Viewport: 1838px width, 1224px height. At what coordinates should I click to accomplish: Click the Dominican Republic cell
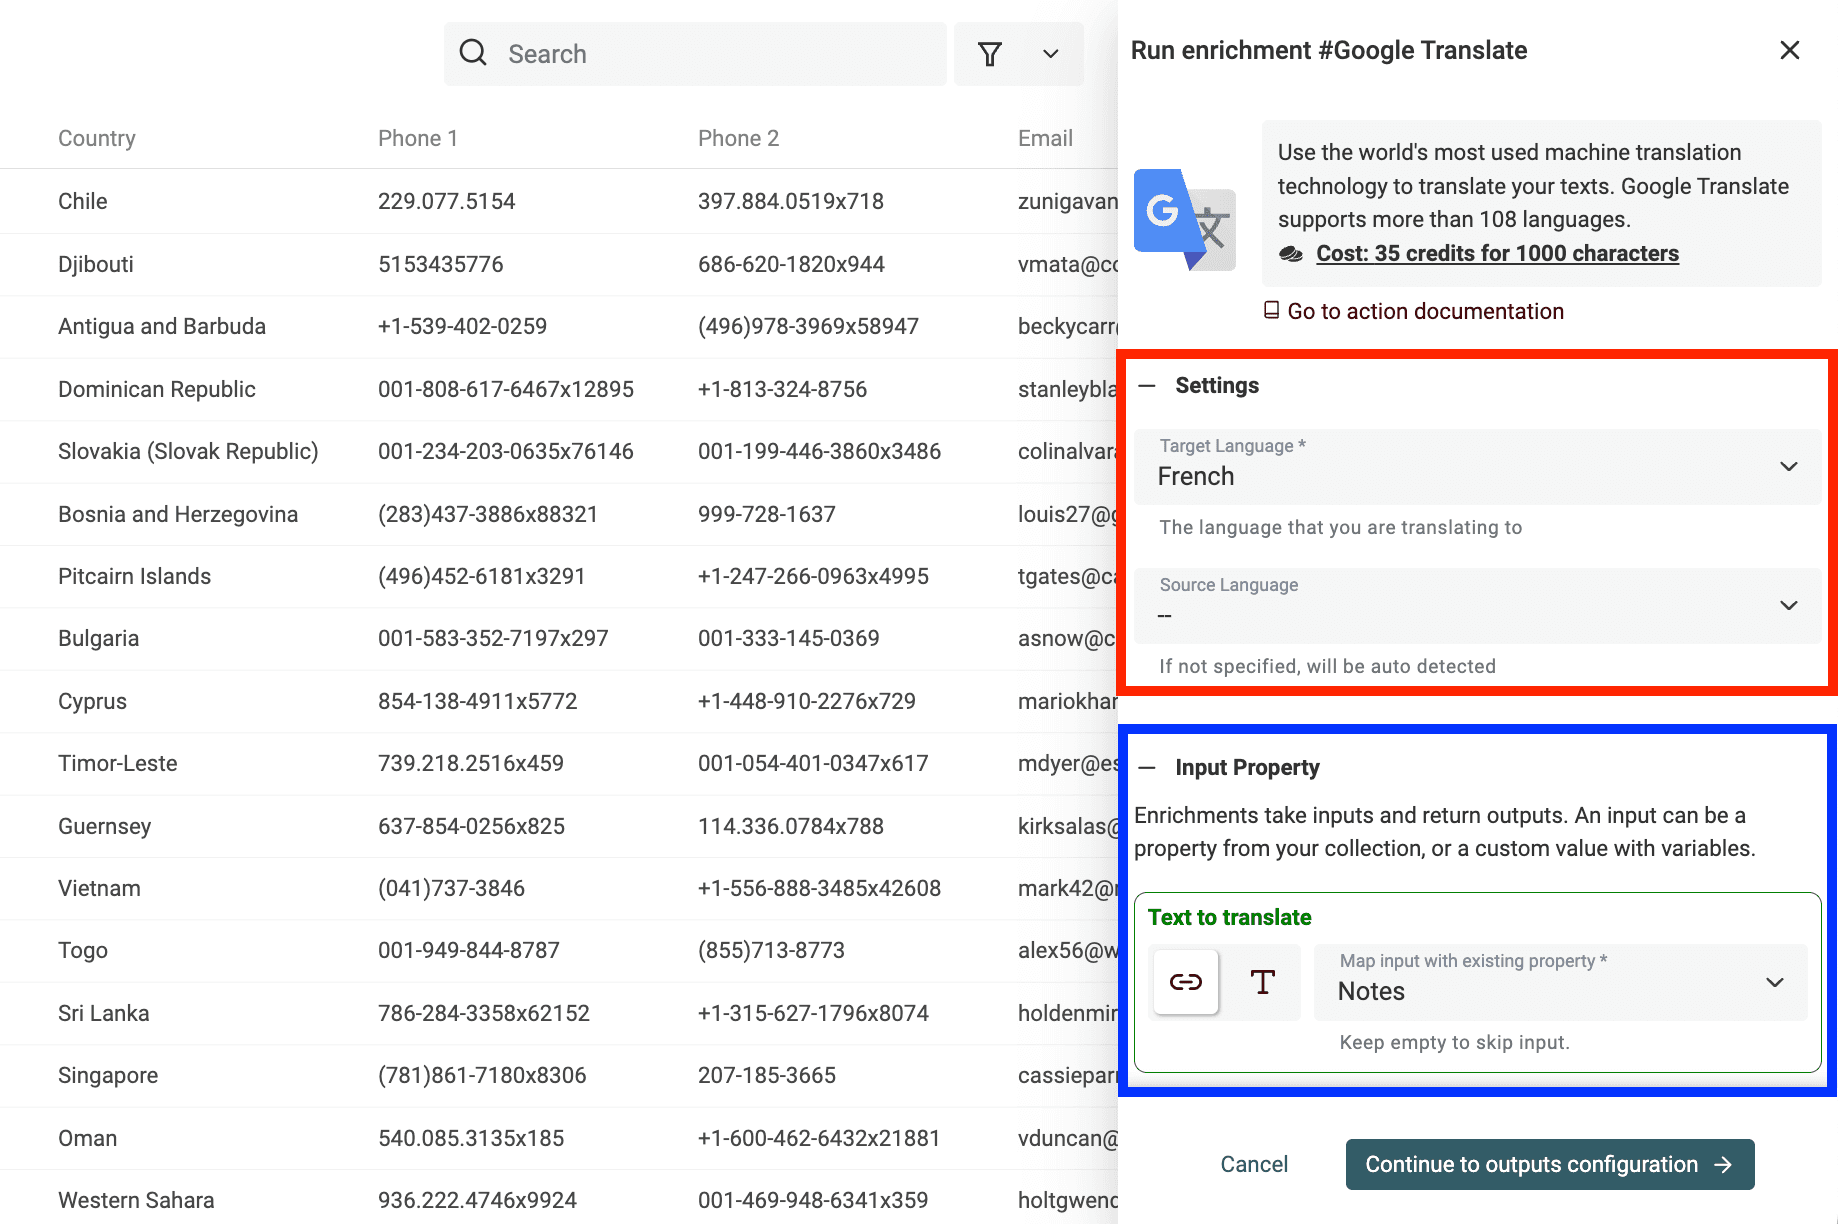click(x=157, y=389)
